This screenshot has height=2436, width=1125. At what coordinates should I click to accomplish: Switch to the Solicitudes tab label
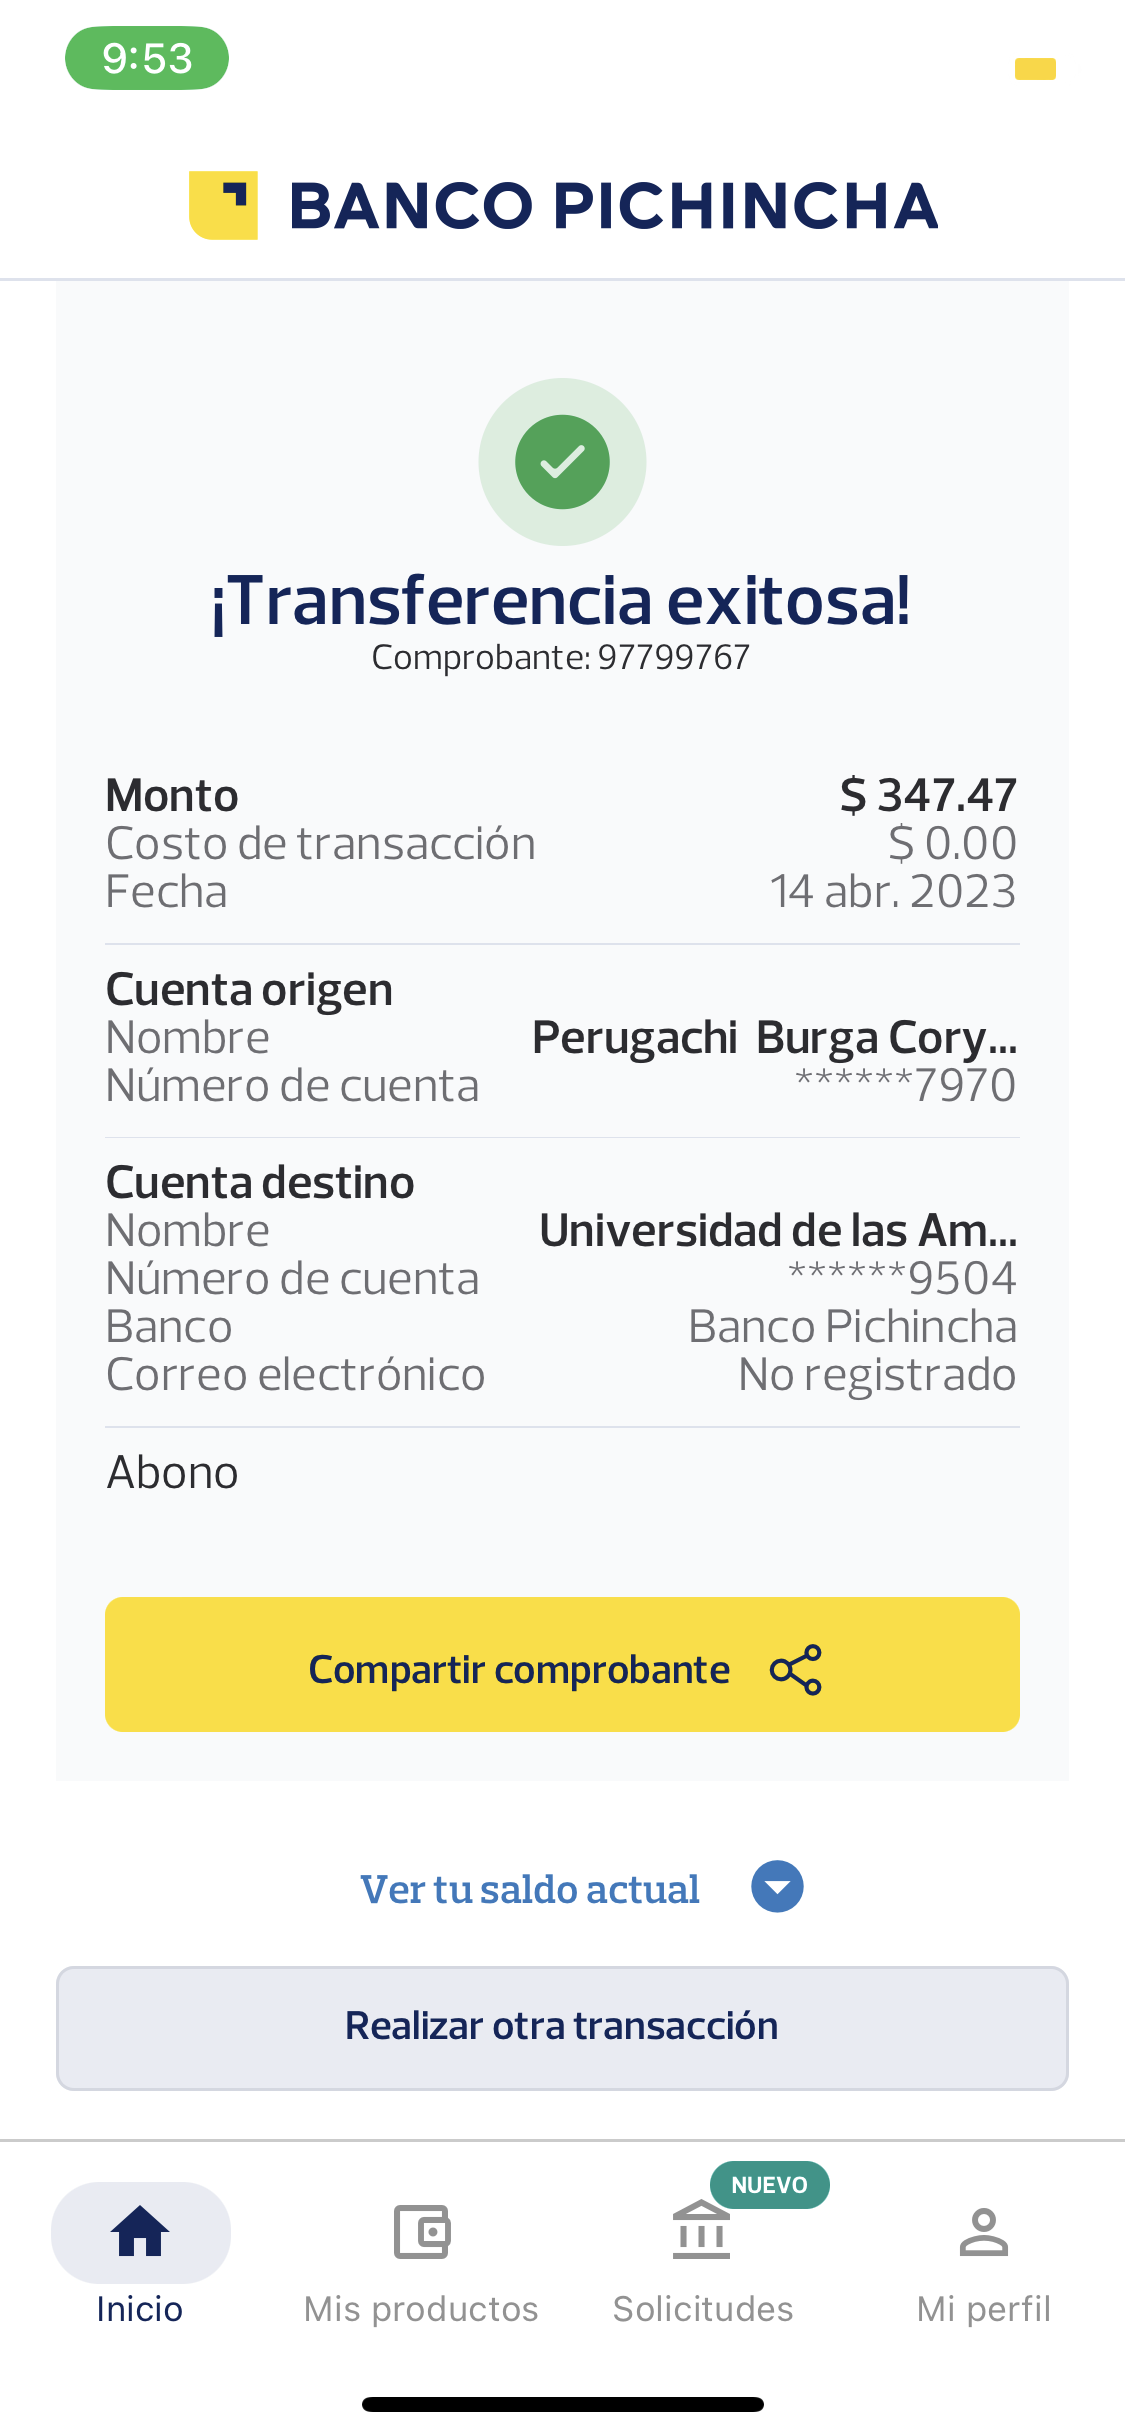pyautogui.click(x=702, y=2309)
